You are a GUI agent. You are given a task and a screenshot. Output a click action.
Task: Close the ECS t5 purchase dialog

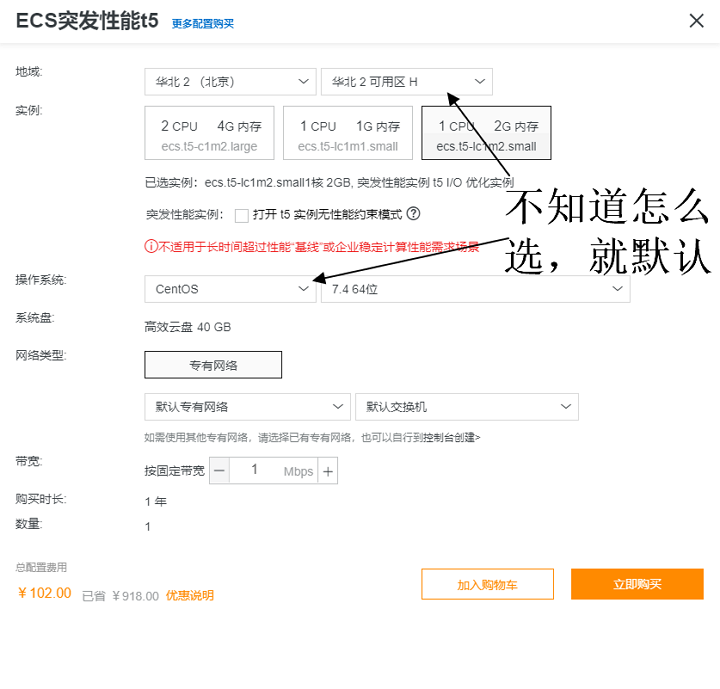696,21
